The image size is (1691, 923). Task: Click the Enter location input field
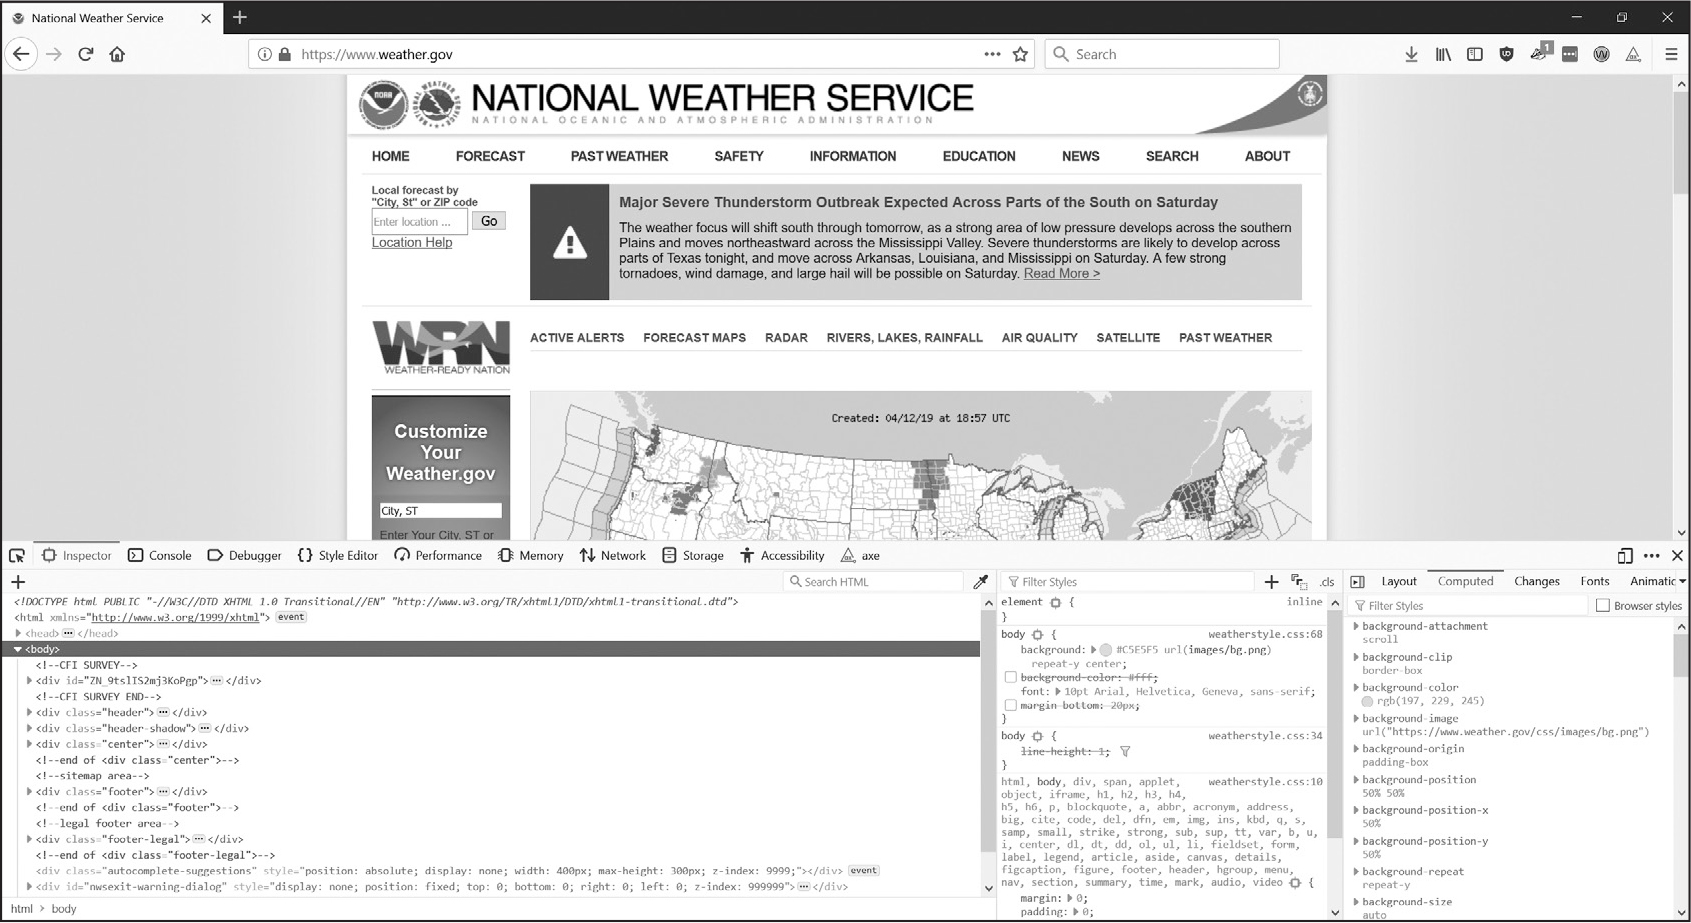click(419, 222)
